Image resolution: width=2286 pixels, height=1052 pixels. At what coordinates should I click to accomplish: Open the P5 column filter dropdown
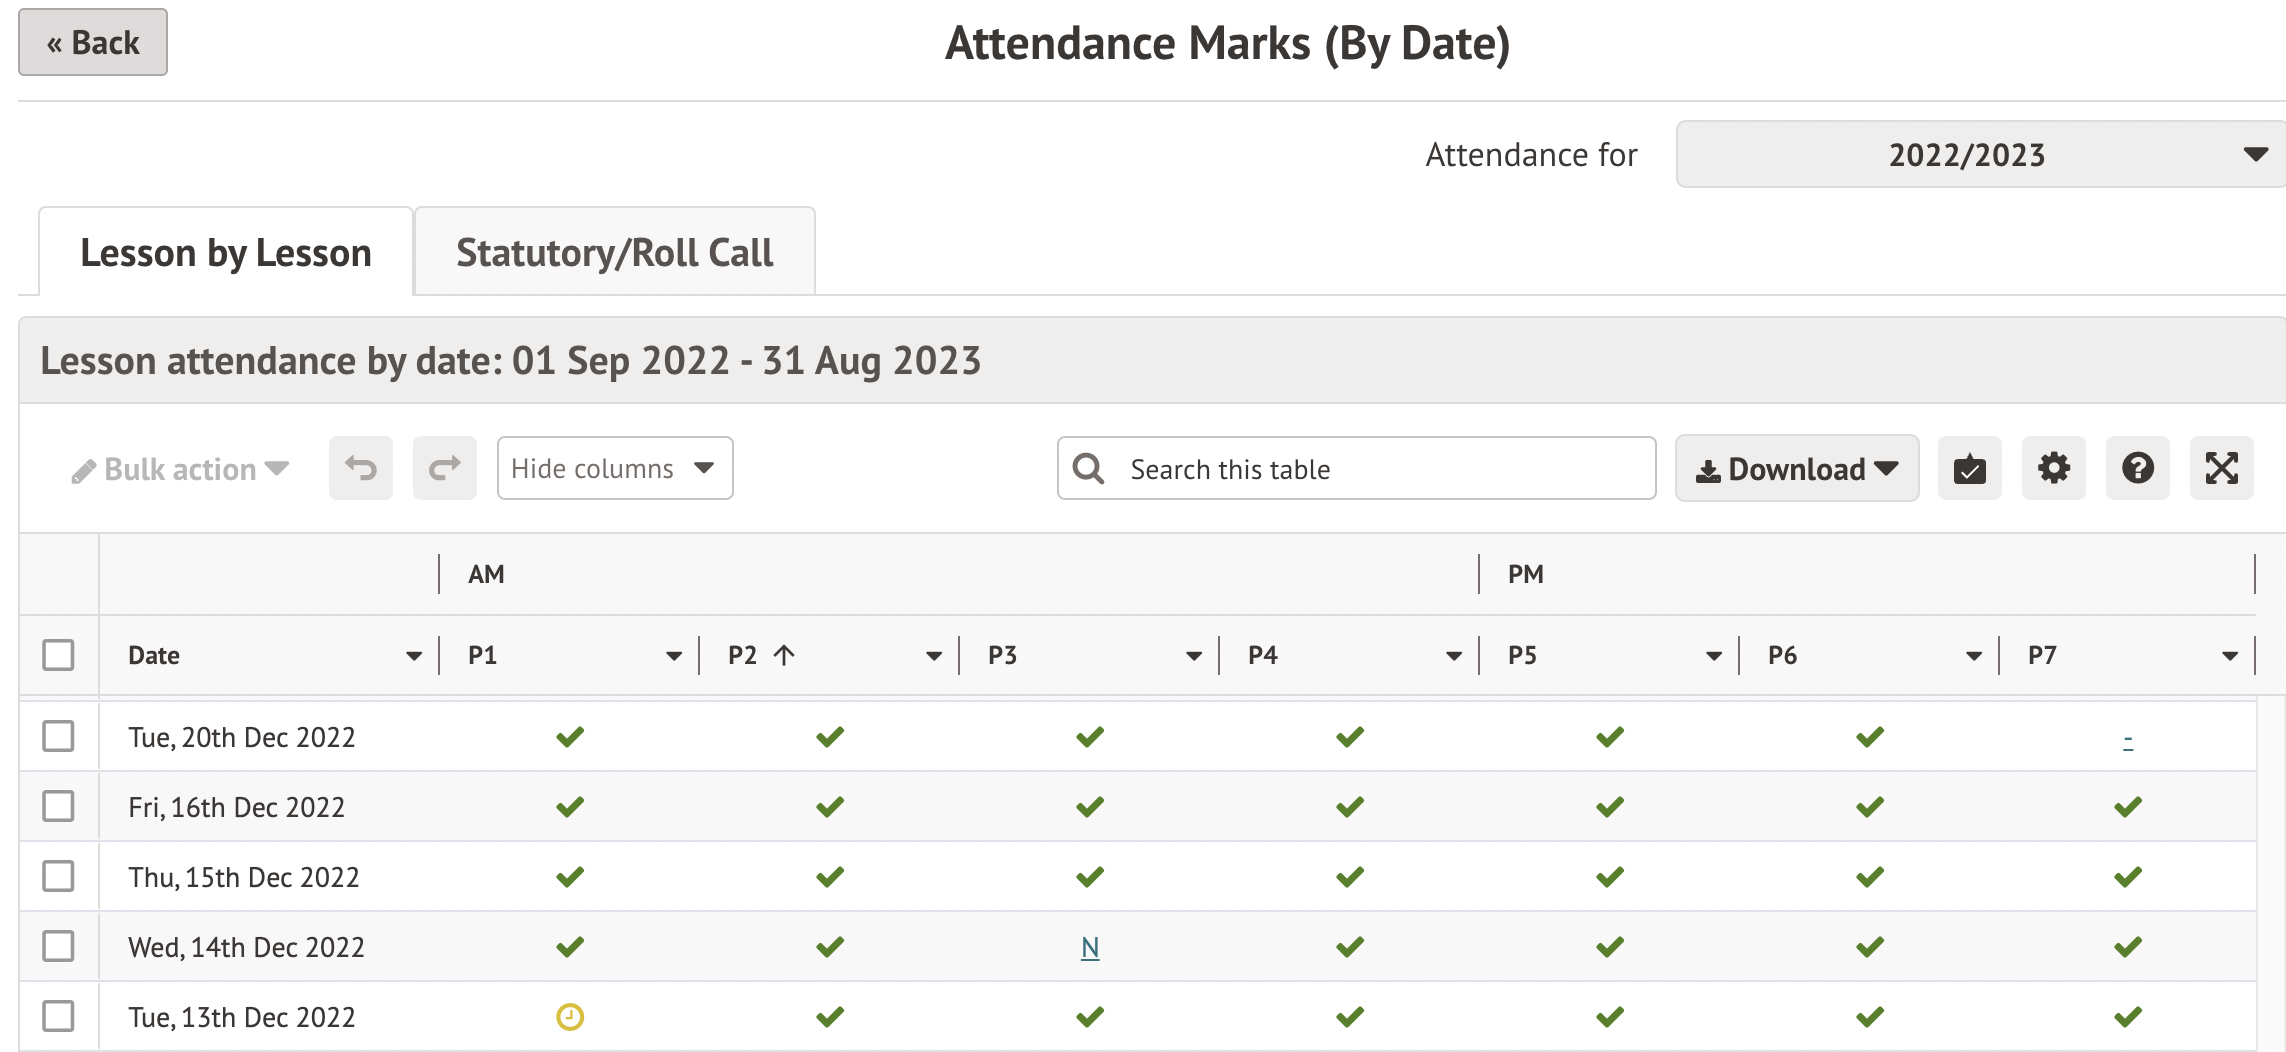tap(1713, 656)
